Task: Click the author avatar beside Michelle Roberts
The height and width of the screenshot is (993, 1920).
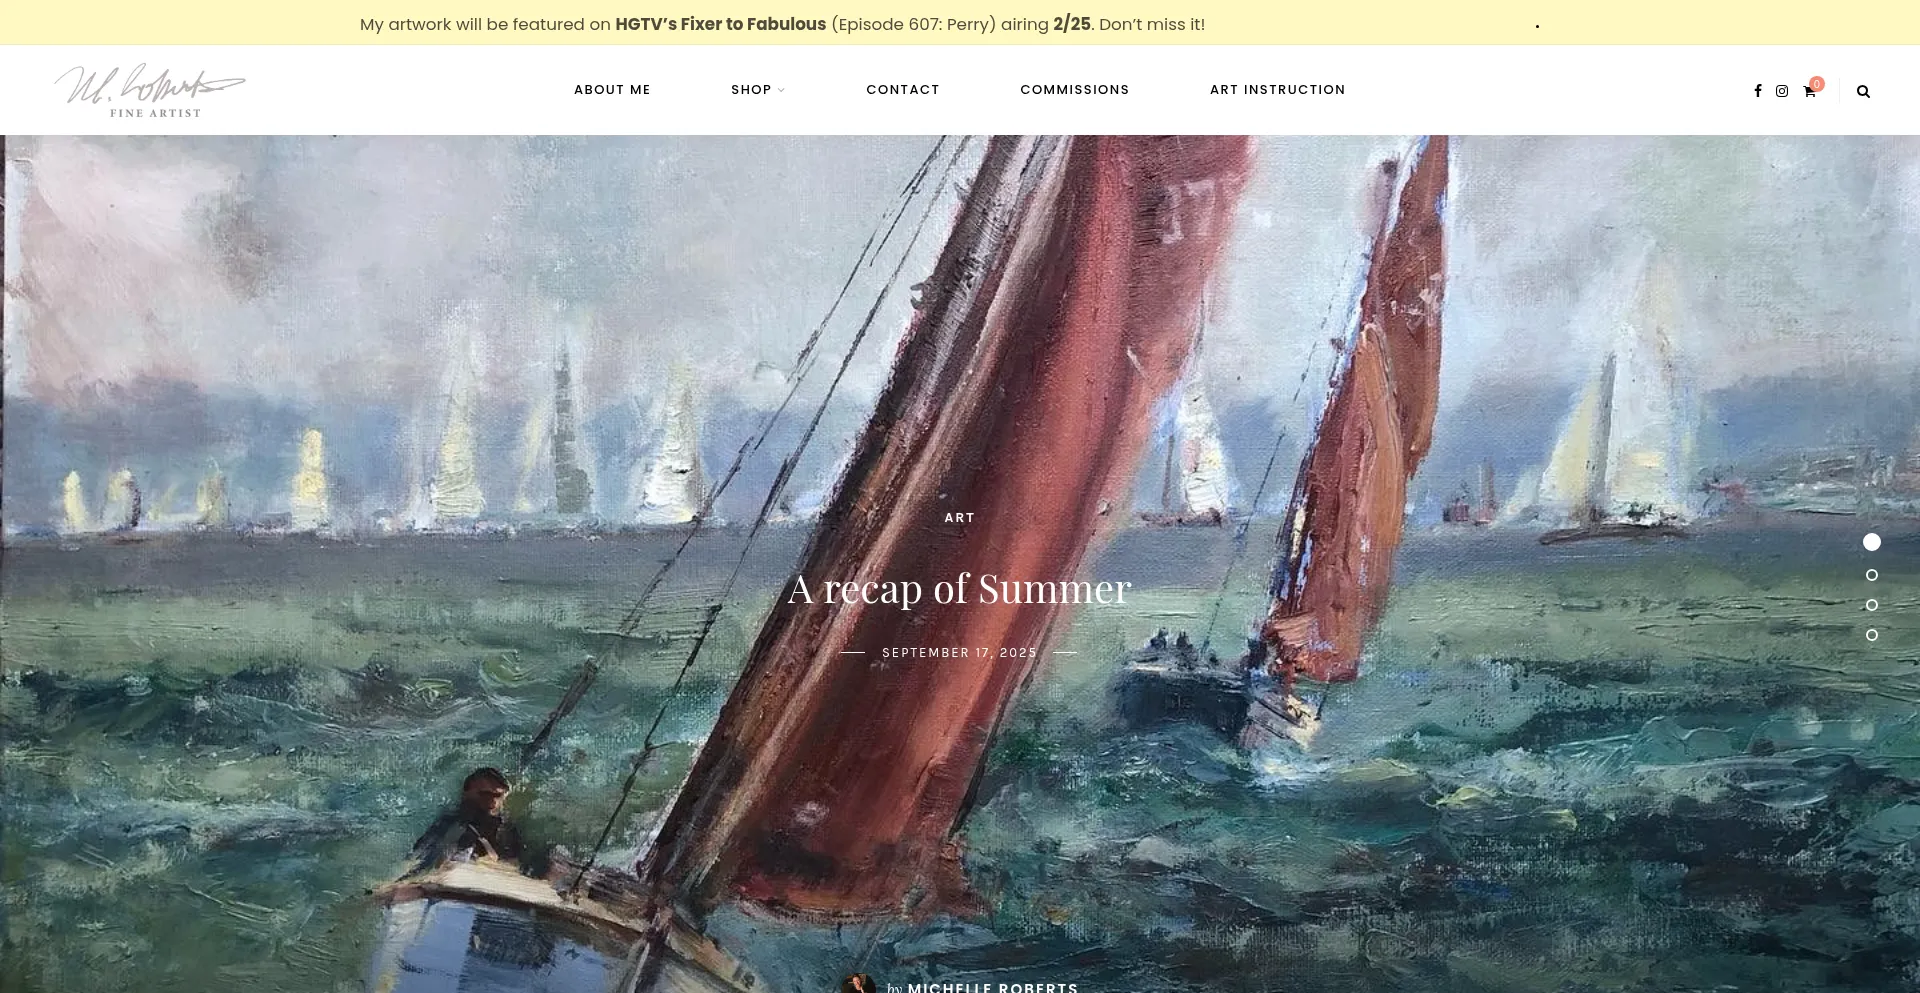Action: 859,984
